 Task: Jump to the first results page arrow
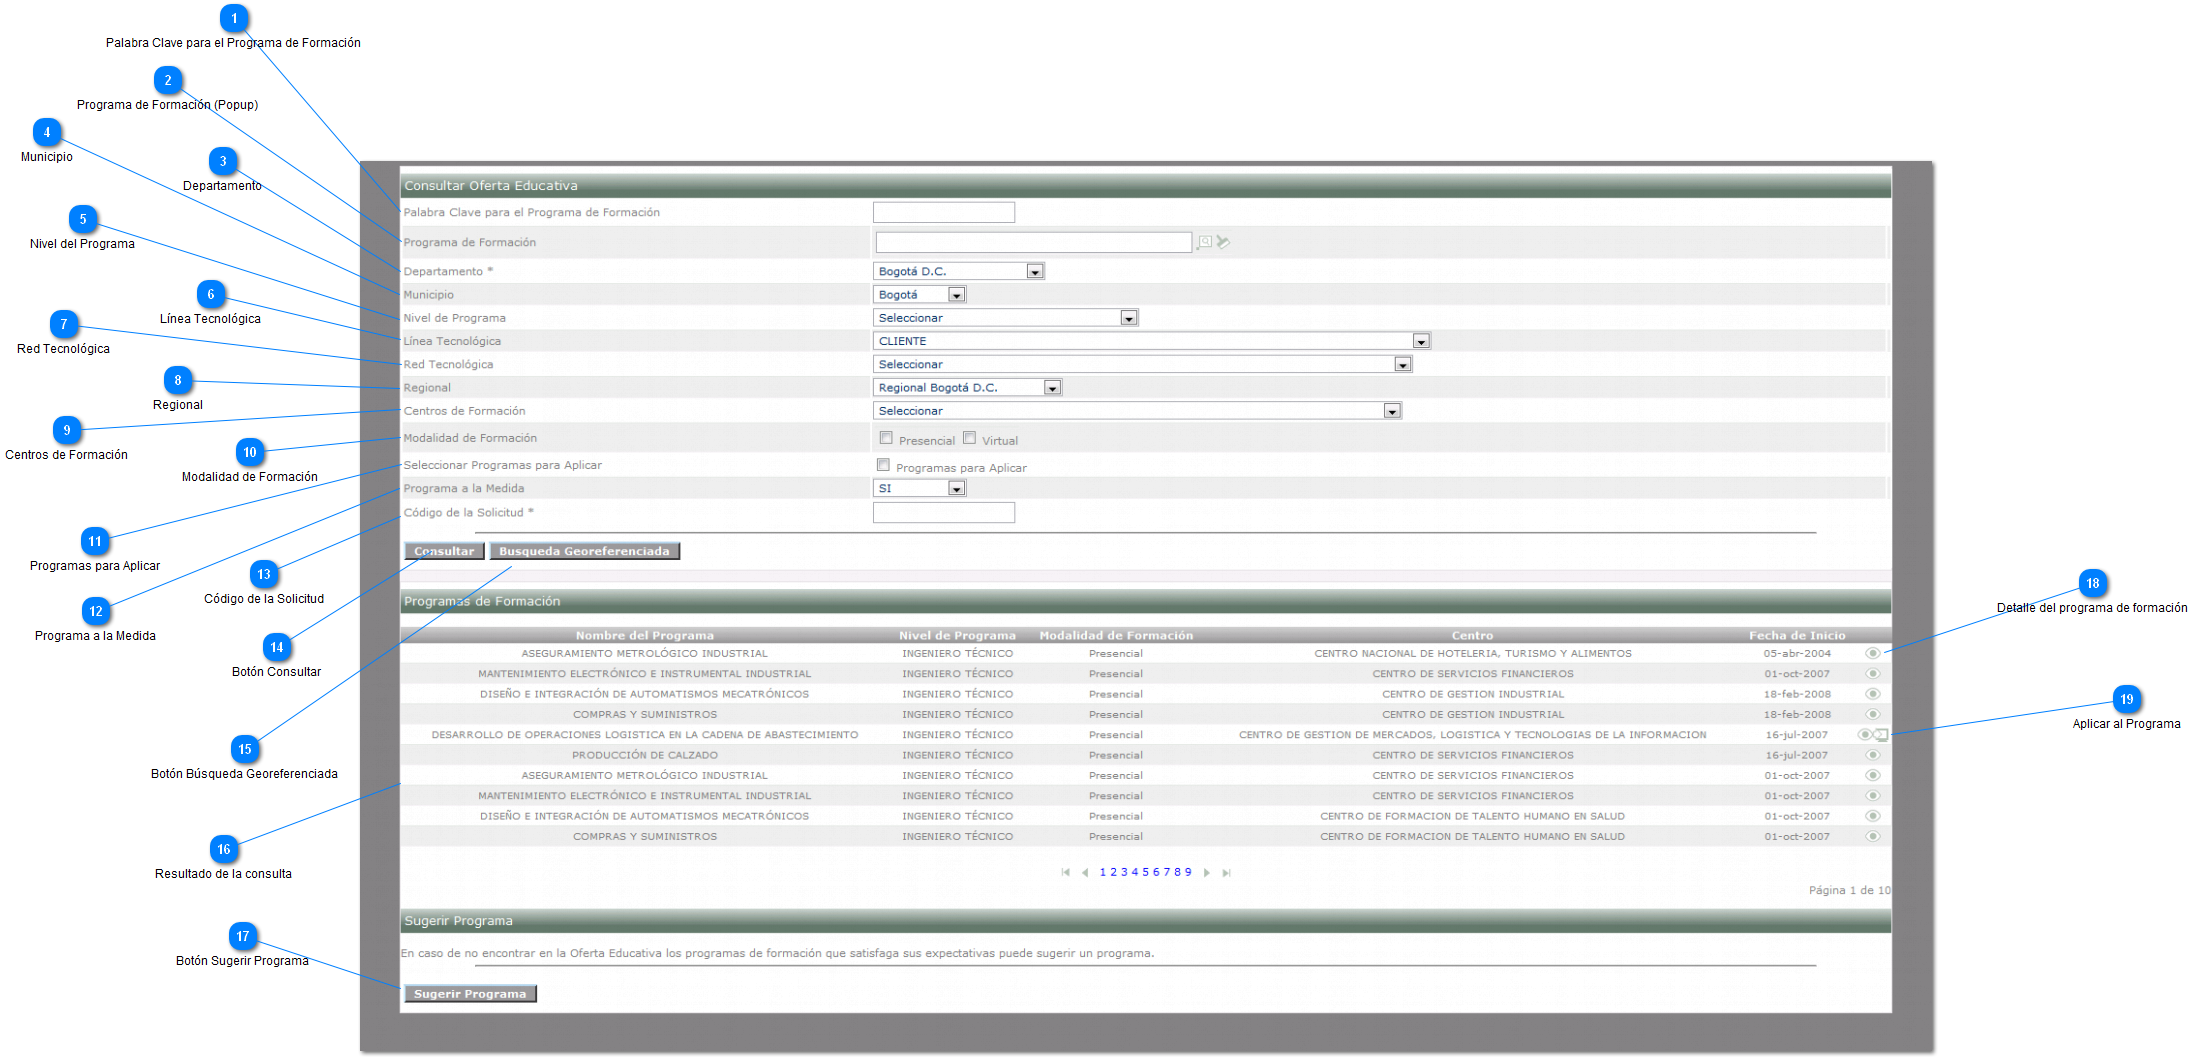click(1065, 873)
